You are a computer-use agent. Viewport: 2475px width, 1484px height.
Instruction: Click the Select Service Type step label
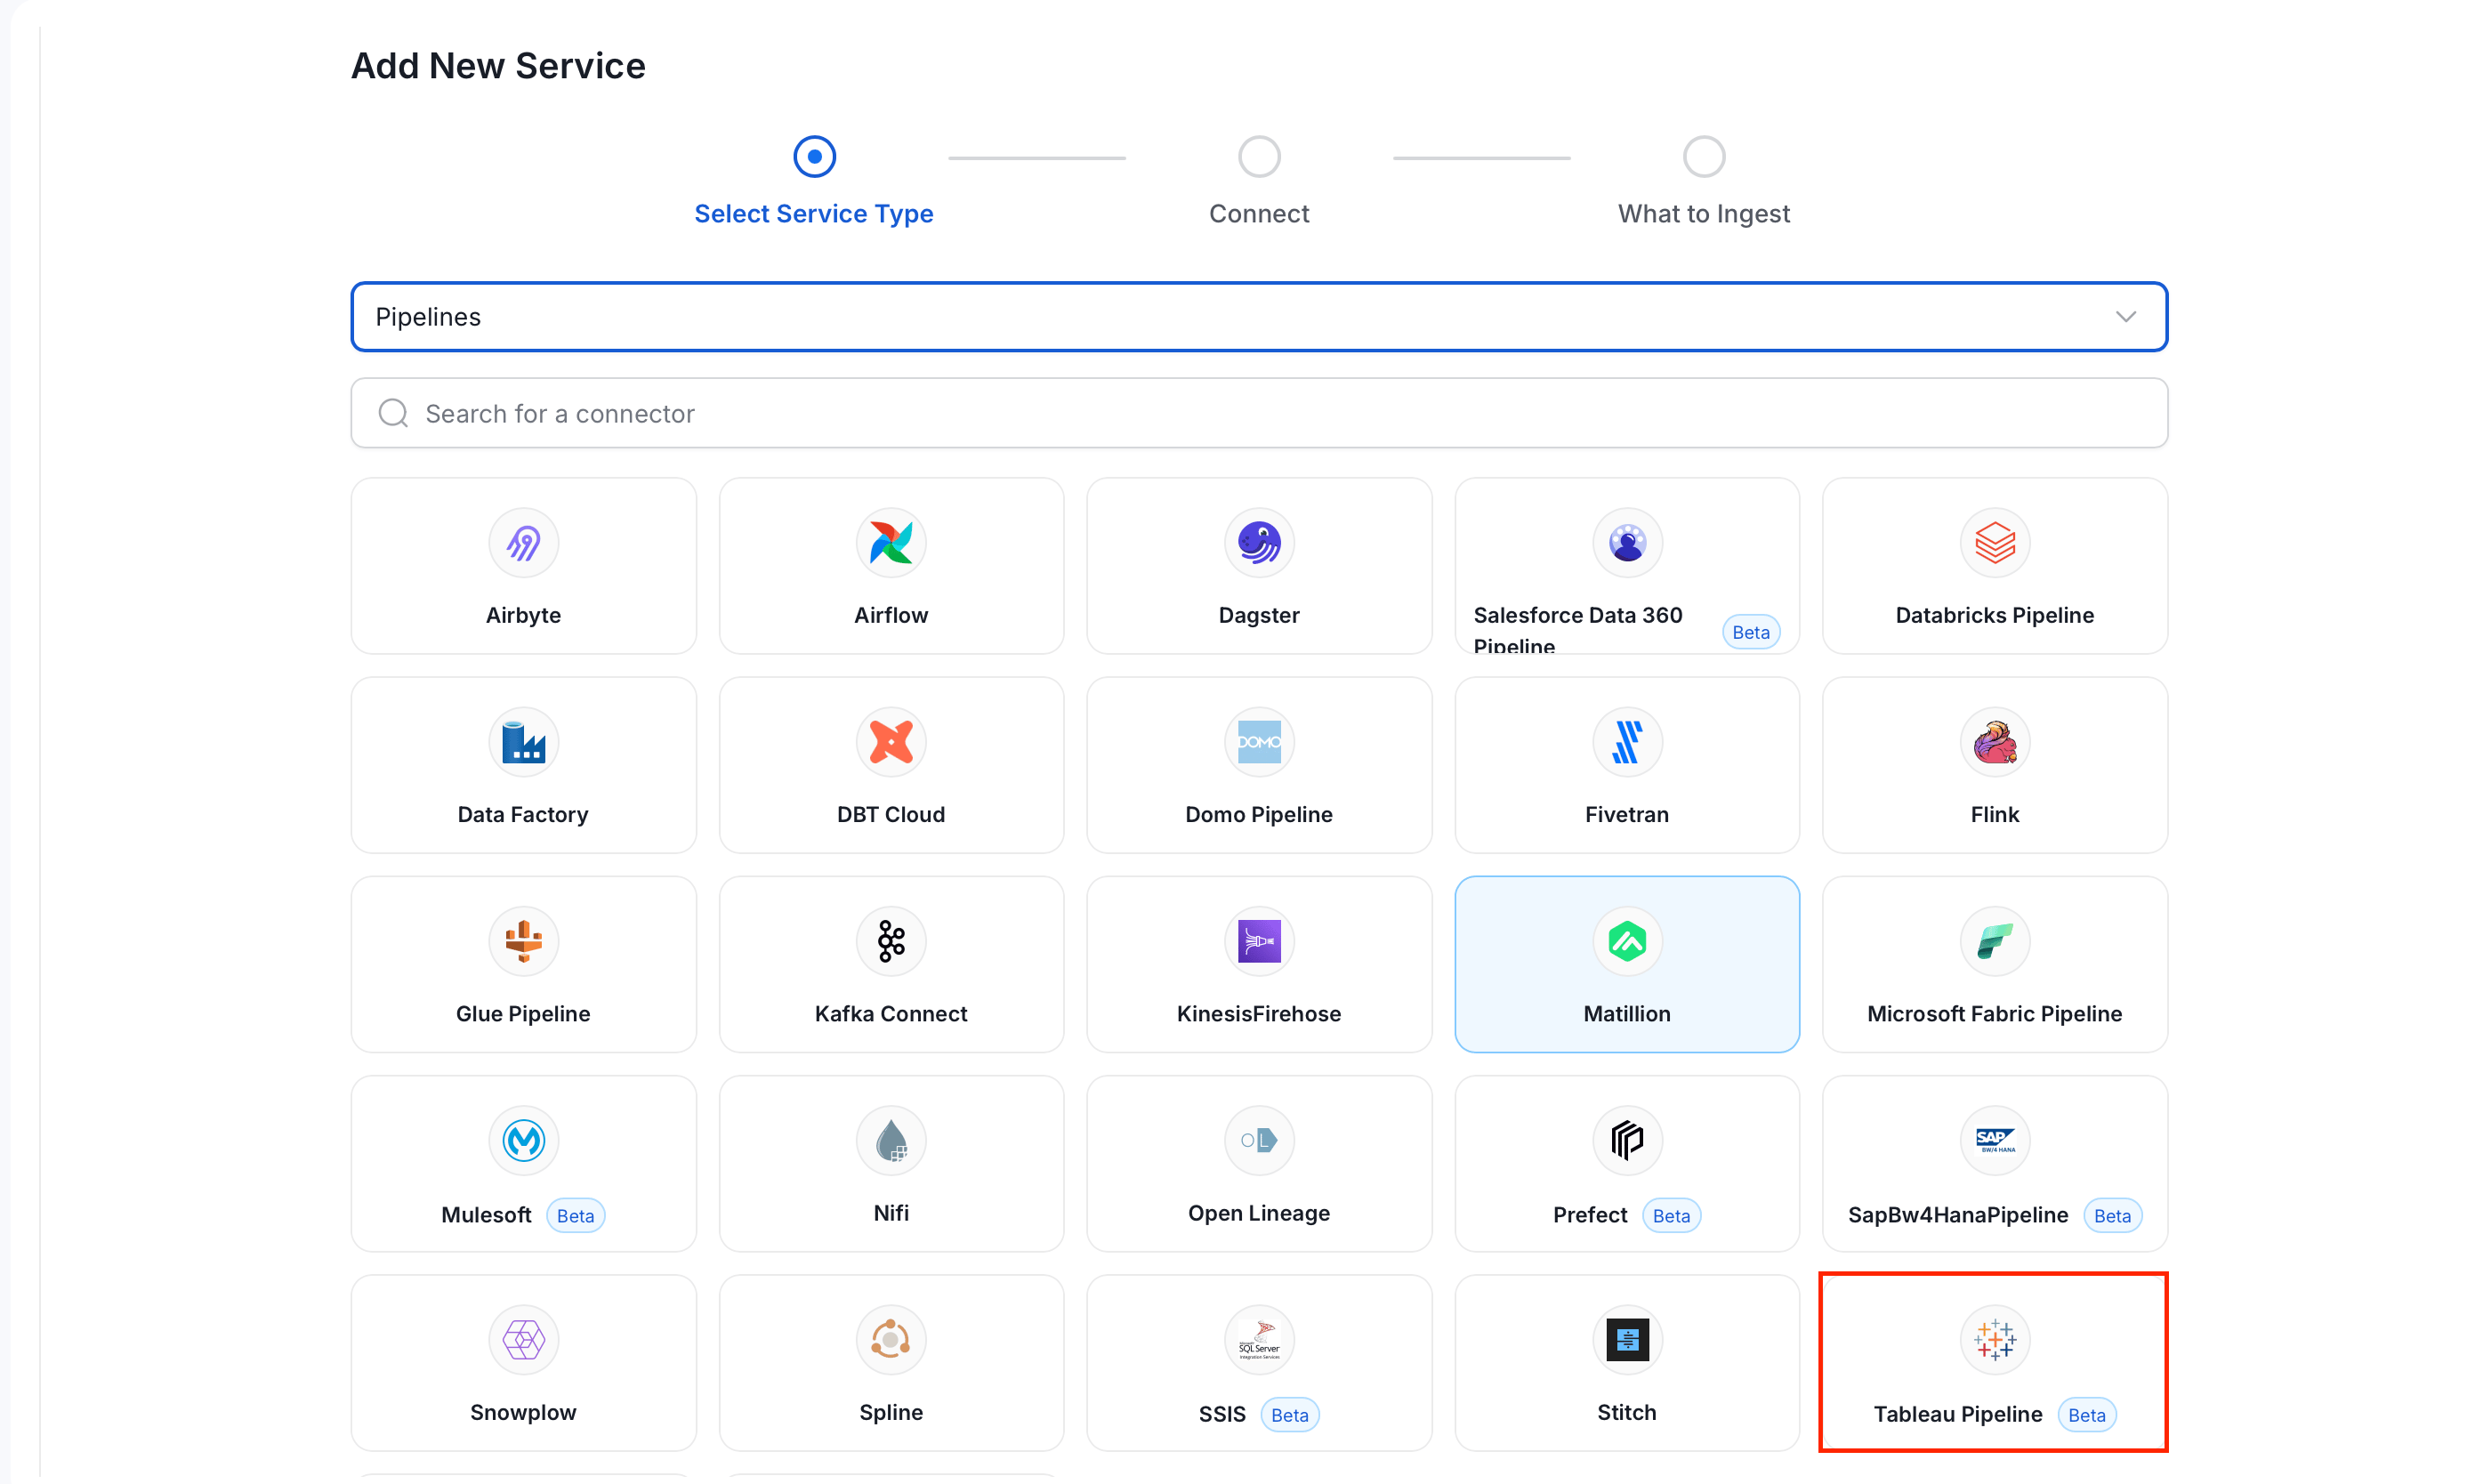coord(814,214)
